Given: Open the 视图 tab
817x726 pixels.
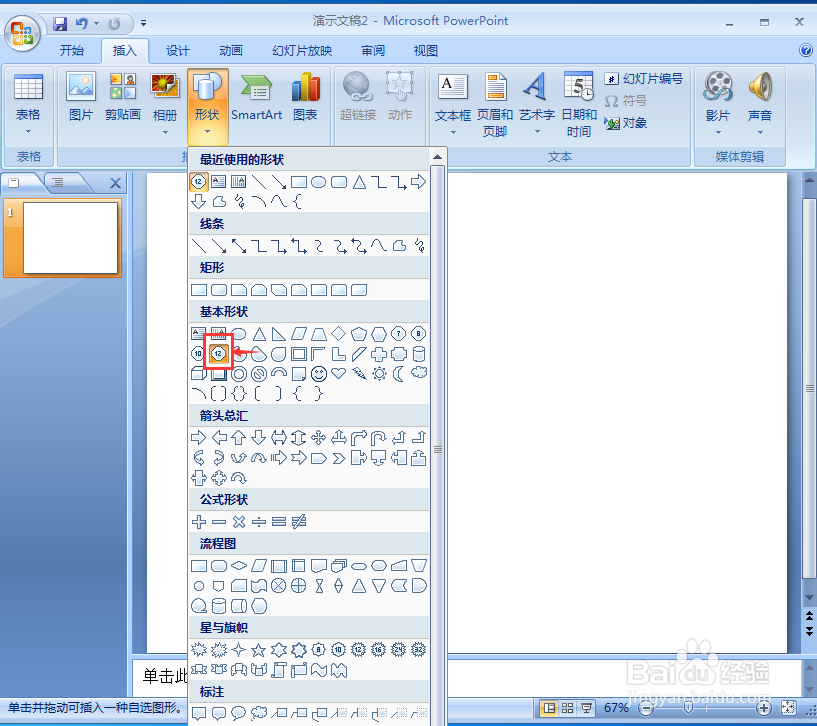Looking at the screenshot, I should point(426,51).
